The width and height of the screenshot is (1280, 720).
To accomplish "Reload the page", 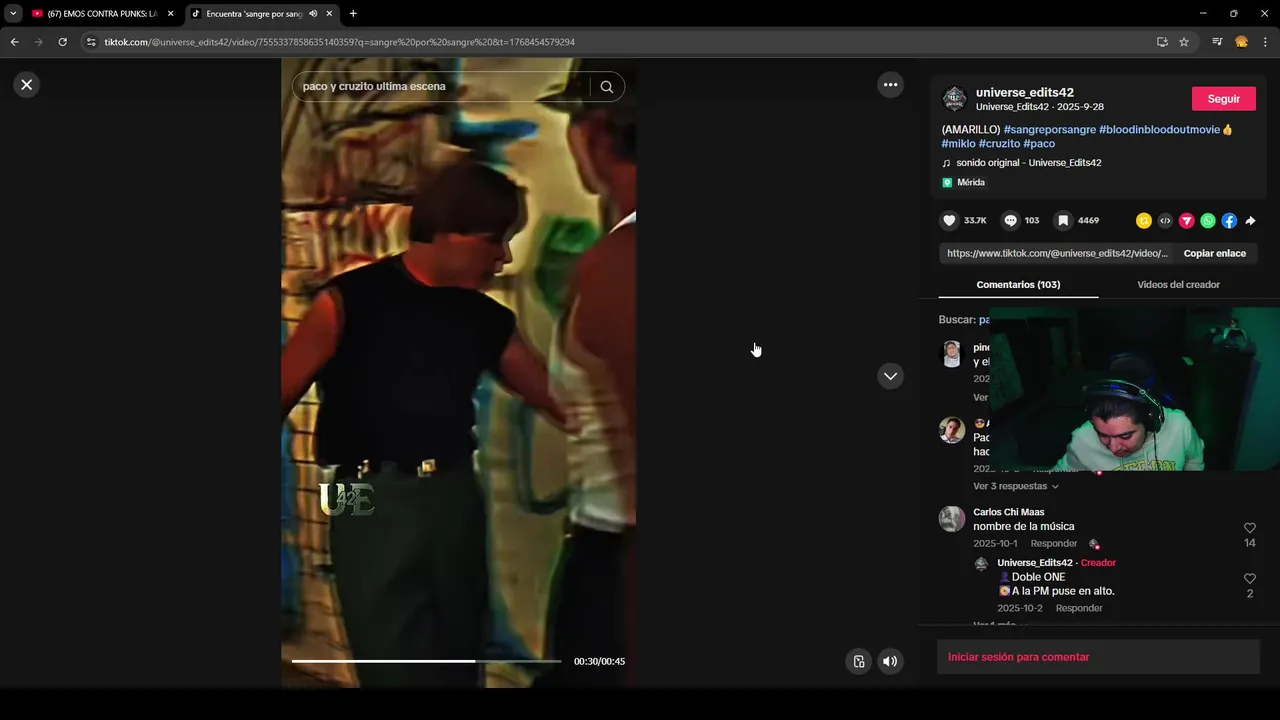I will [62, 42].
